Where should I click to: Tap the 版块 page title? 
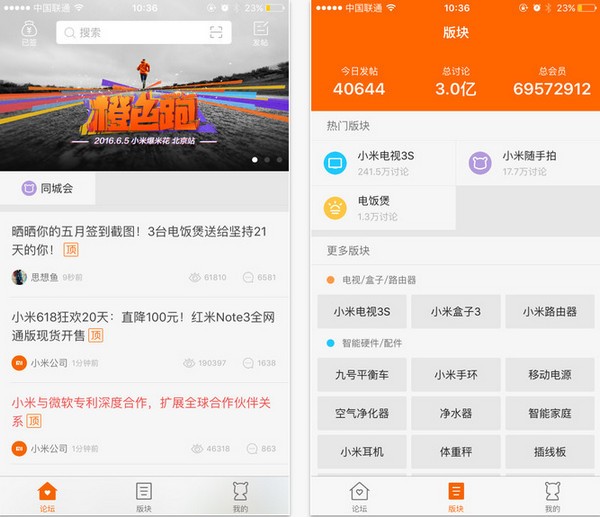coord(456,33)
